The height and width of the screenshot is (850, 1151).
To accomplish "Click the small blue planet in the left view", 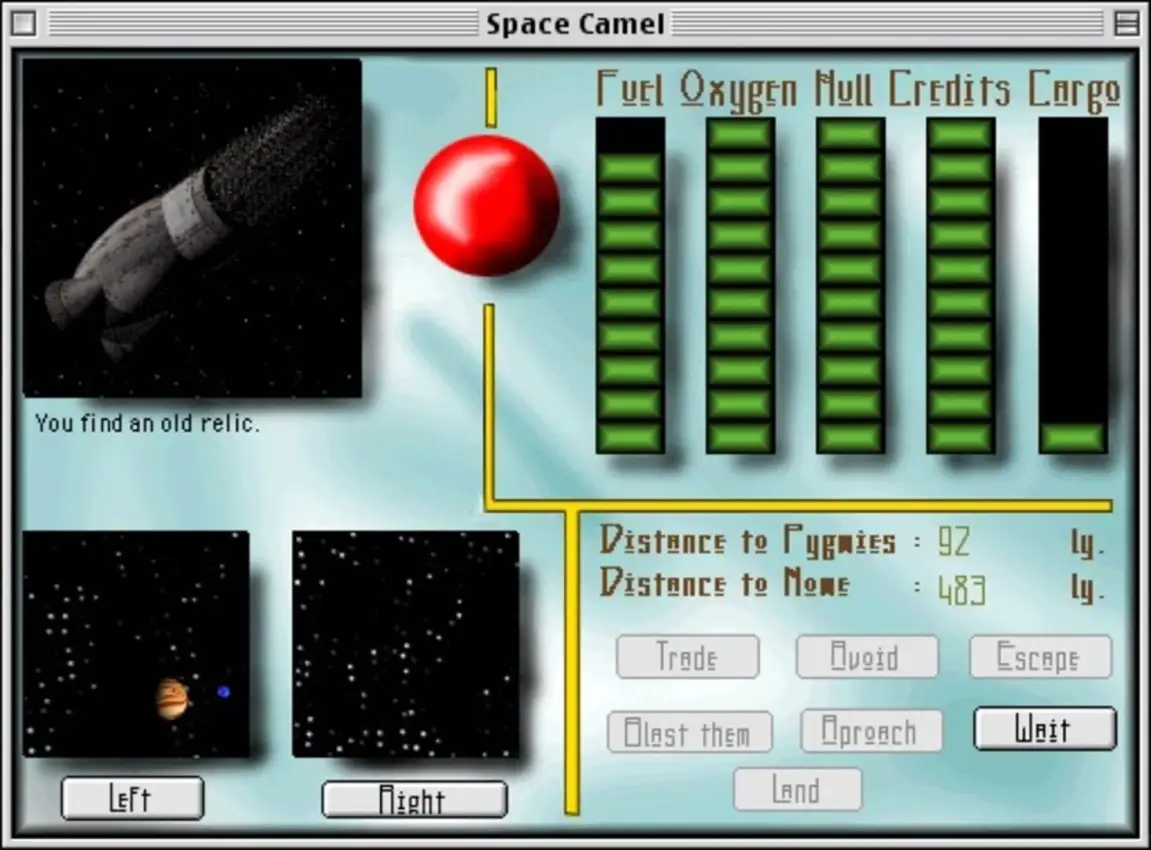I will coord(223,691).
